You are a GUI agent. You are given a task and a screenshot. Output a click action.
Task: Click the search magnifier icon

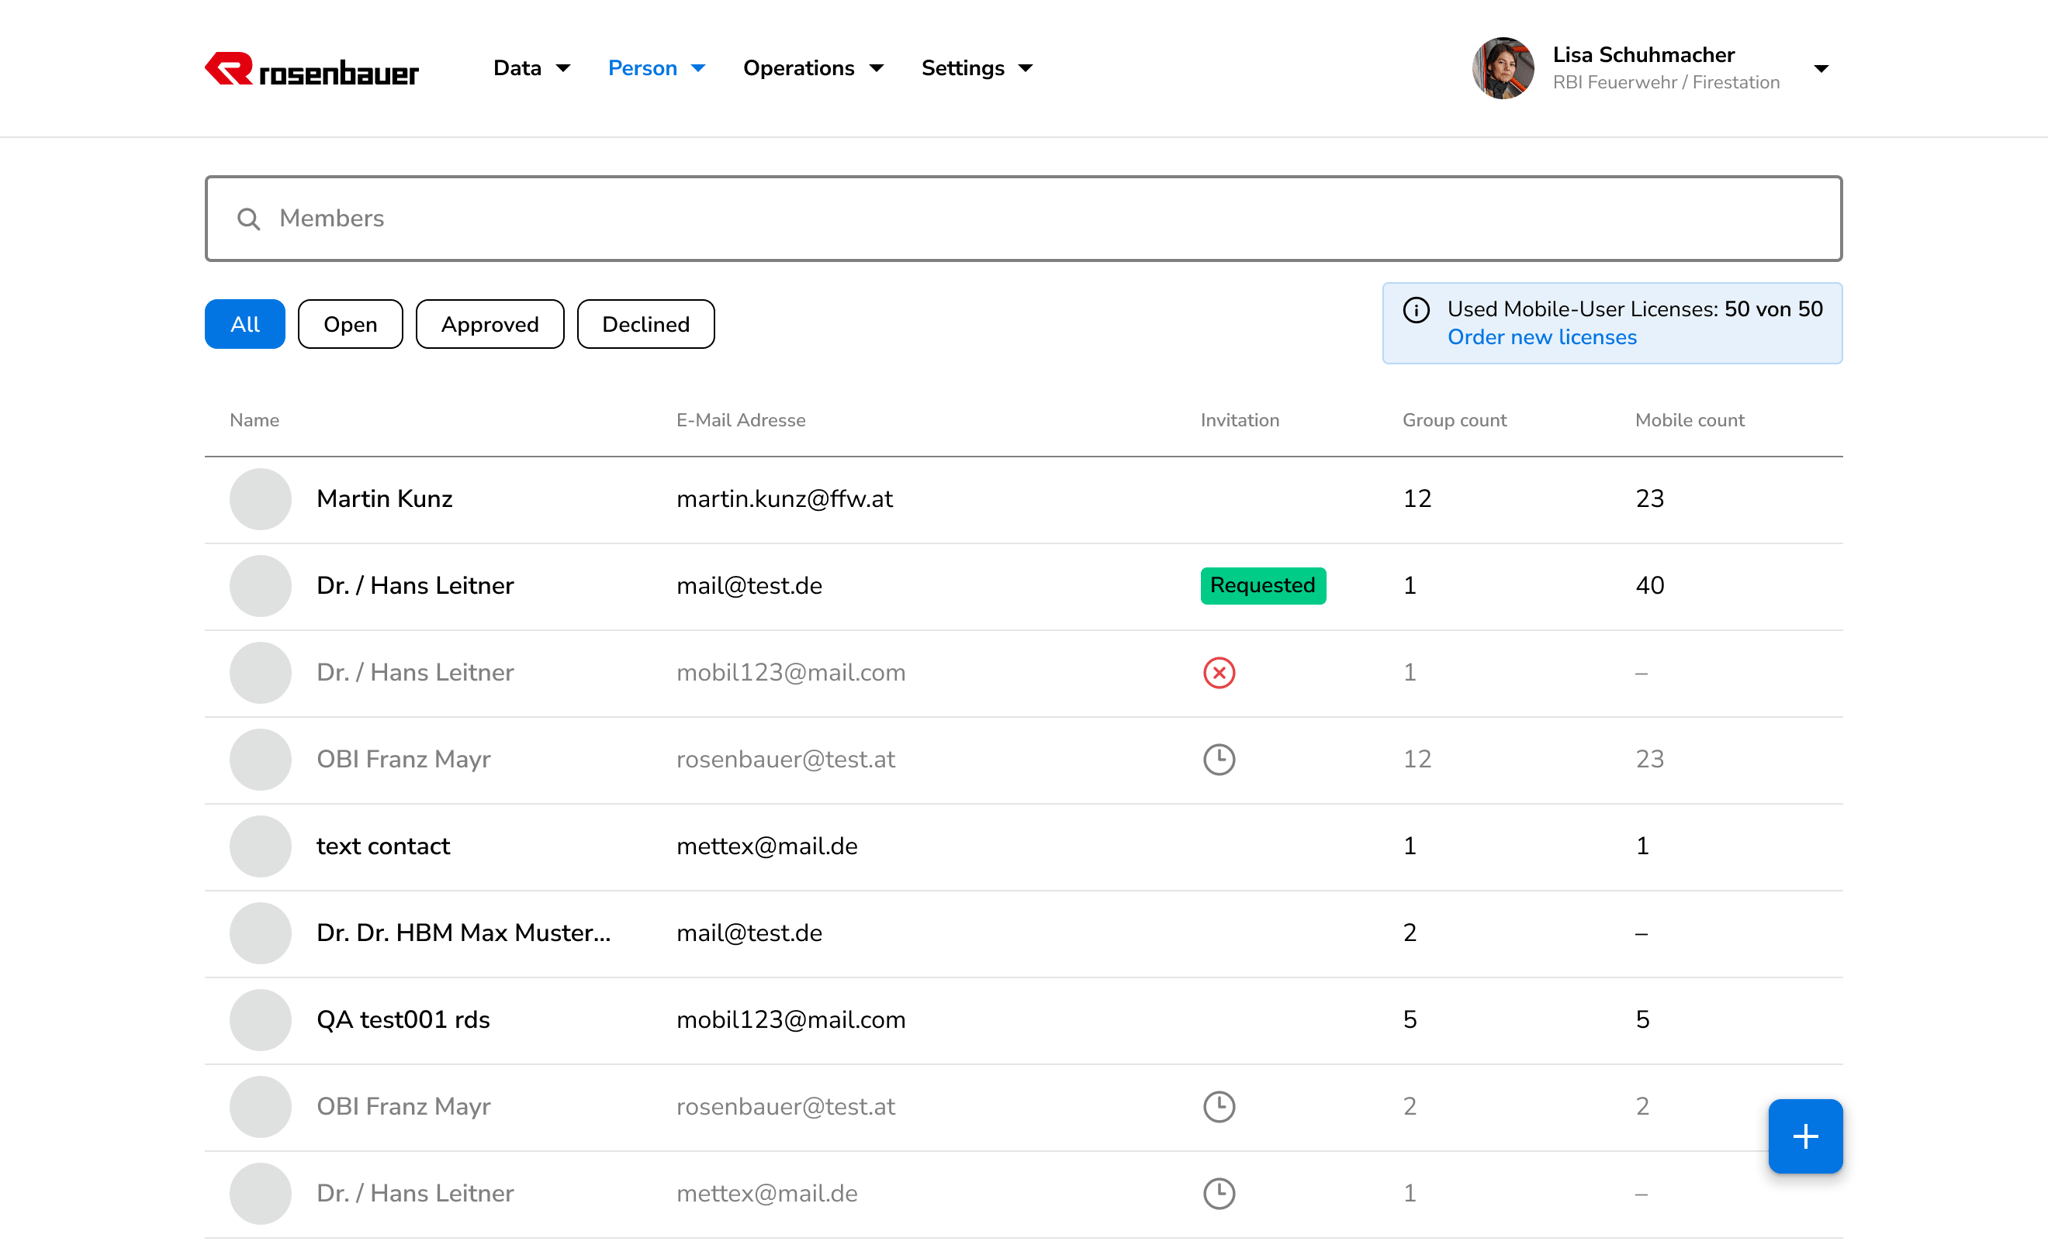point(248,219)
